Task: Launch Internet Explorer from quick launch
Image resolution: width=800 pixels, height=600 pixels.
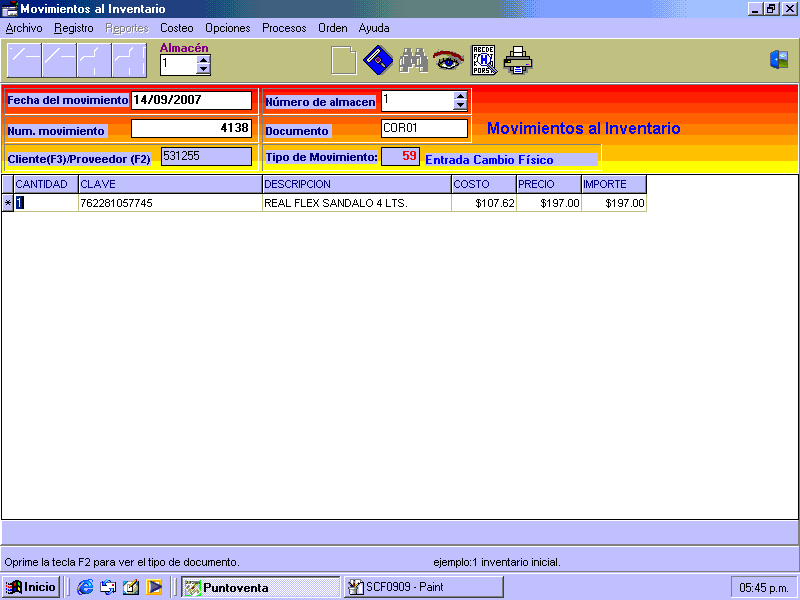Action: click(85, 587)
